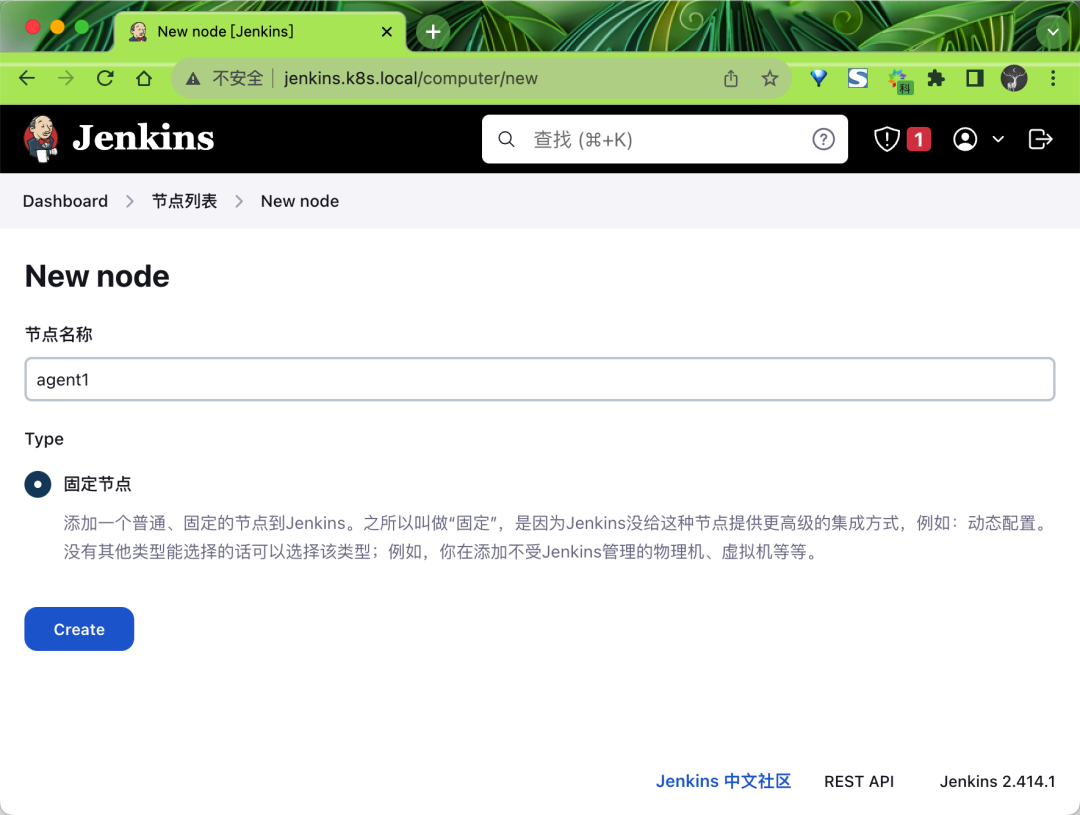Open the 节点列表 breadcrumb
The image size is (1080, 815).
(x=185, y=201)
